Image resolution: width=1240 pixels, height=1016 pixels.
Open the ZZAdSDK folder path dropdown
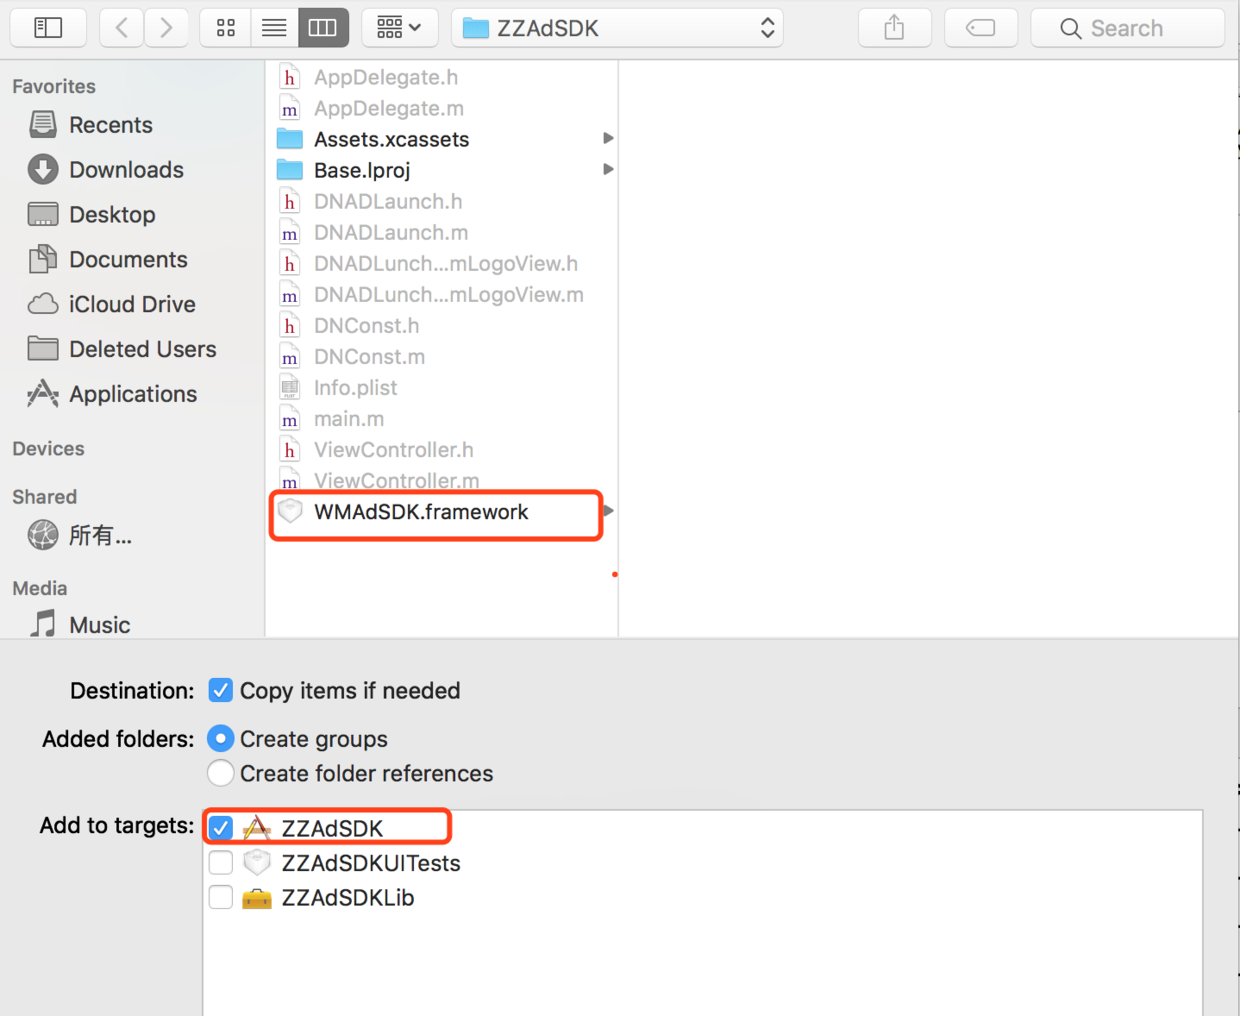coord(617,28)
